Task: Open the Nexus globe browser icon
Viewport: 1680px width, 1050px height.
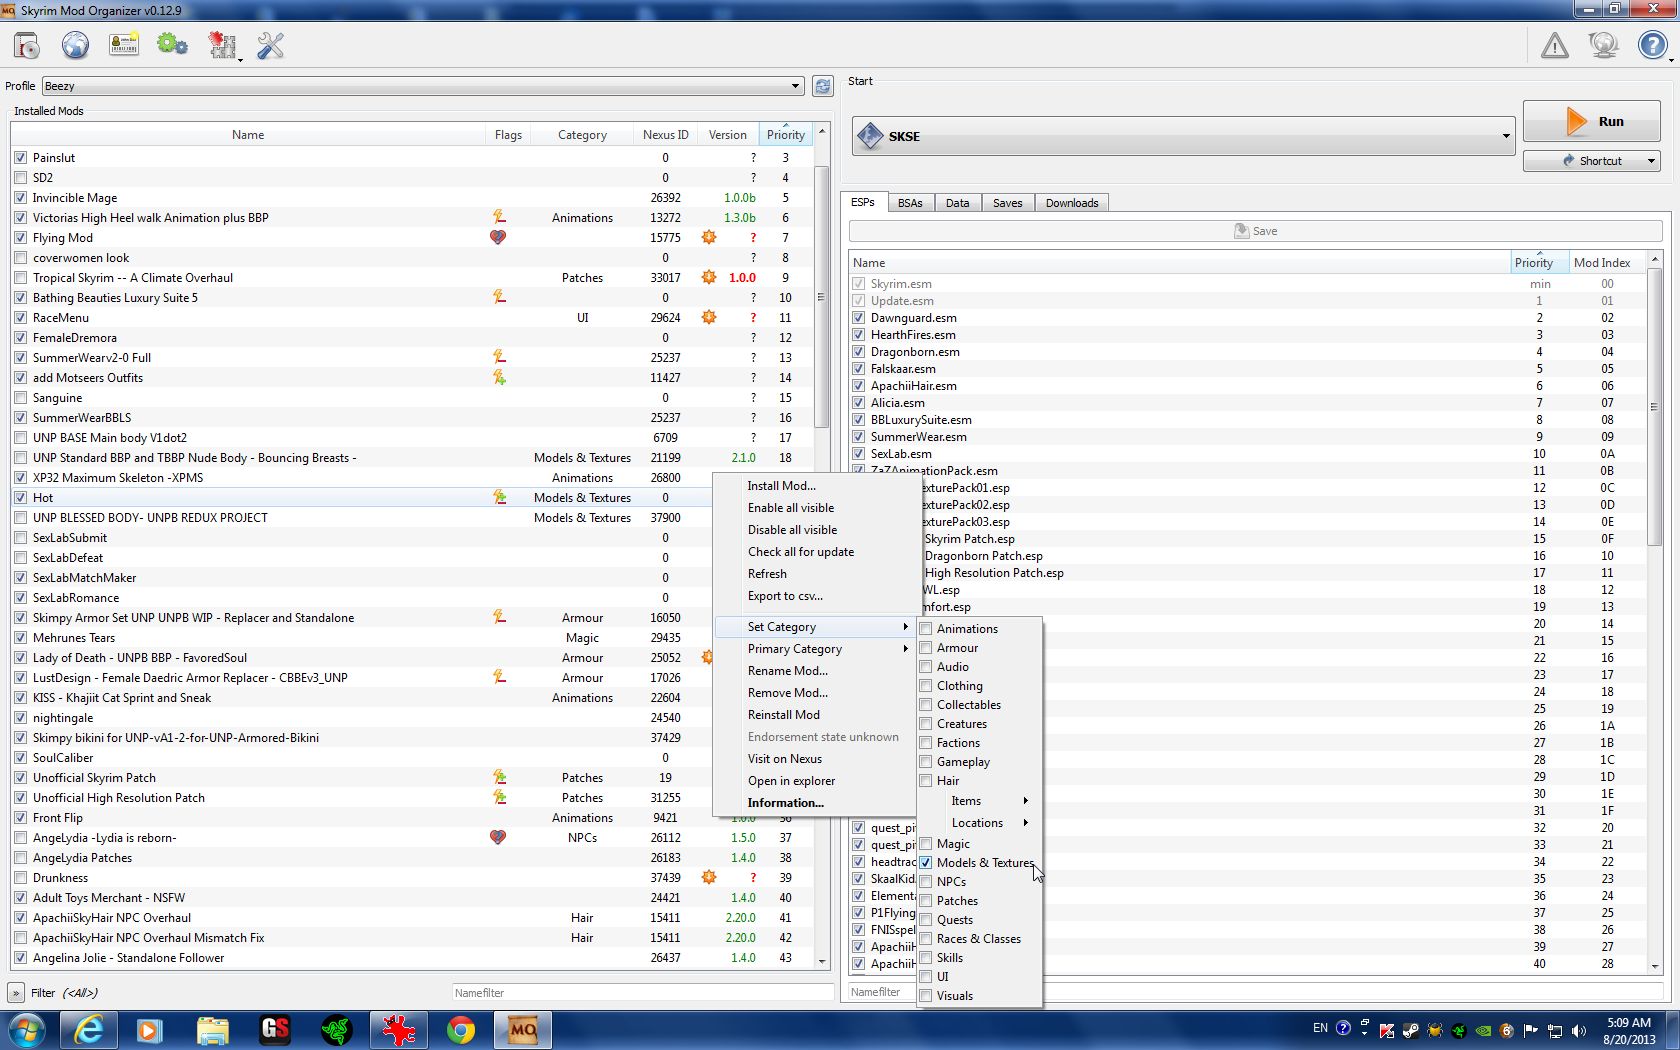Action: point(75,46)
